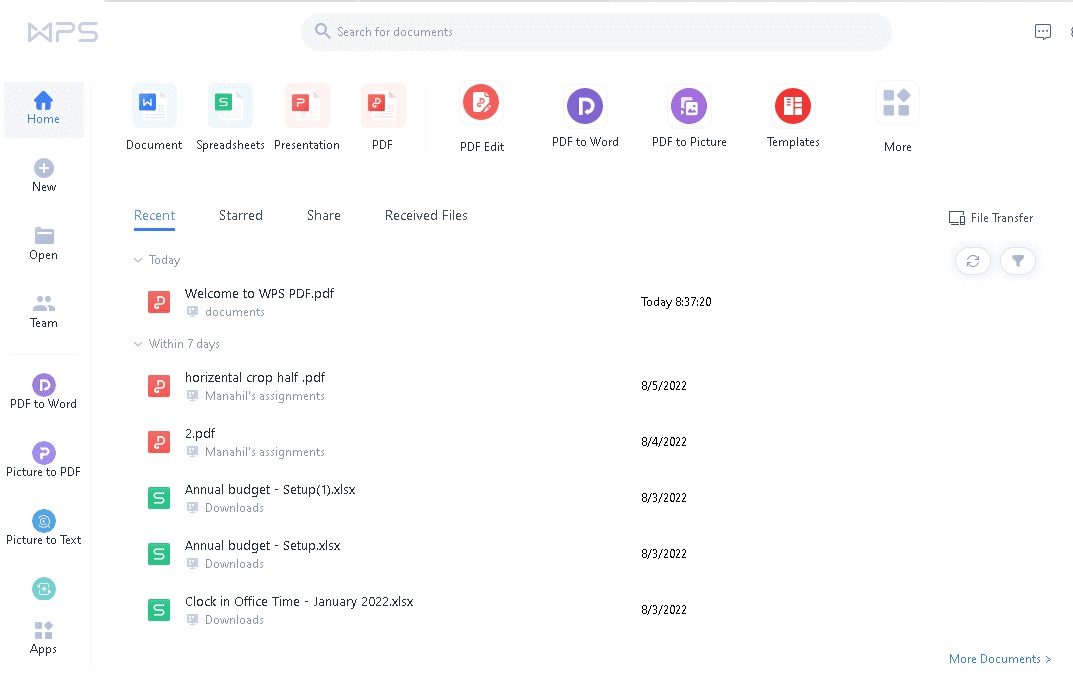Switch to the Recent tab
The image size is (1073, 683).
[155, 216]
